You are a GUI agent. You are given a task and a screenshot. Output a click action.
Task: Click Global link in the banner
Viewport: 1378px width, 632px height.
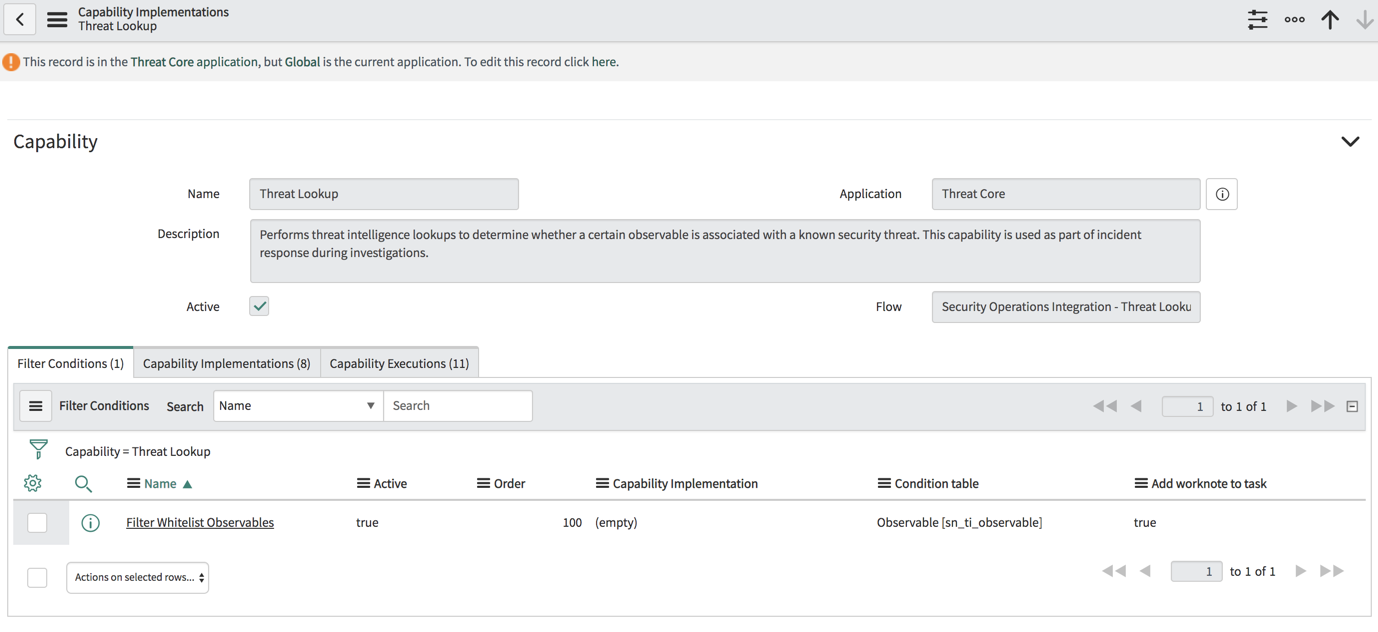click(302, 62)
